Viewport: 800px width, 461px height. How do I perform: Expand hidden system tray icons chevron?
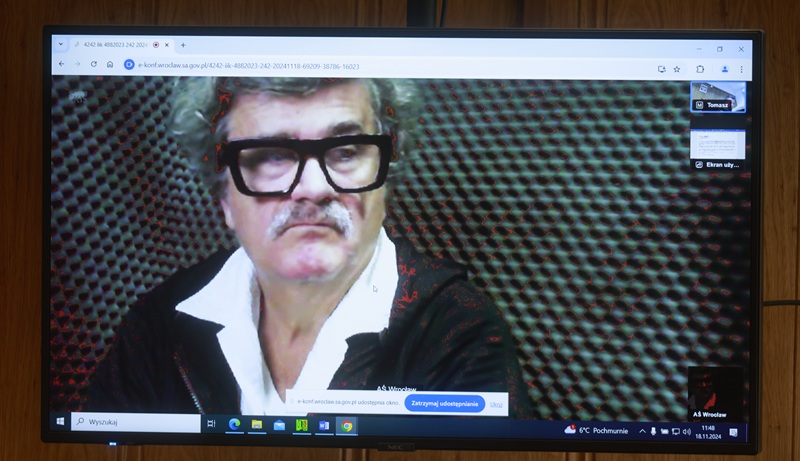641,431
